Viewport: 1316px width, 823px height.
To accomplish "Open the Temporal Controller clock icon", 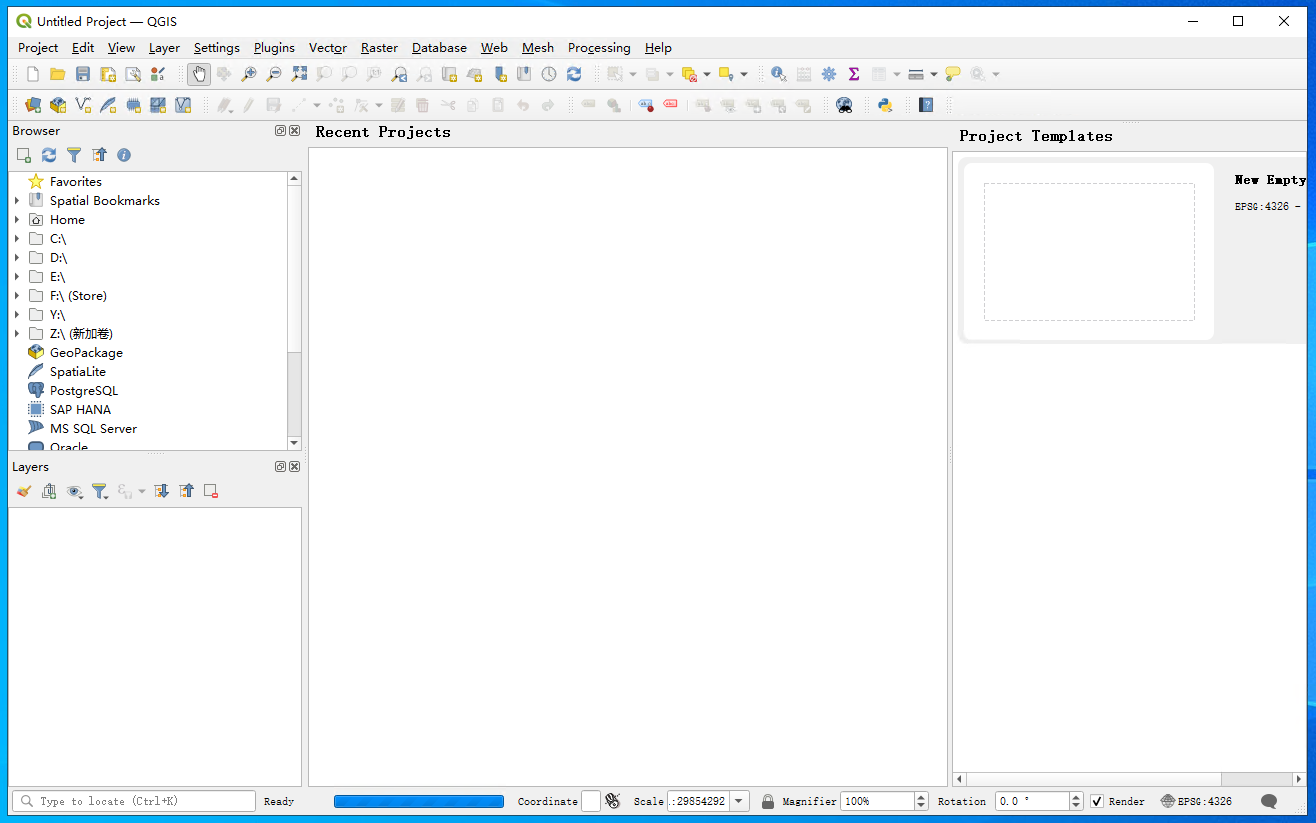I will 549,74.
